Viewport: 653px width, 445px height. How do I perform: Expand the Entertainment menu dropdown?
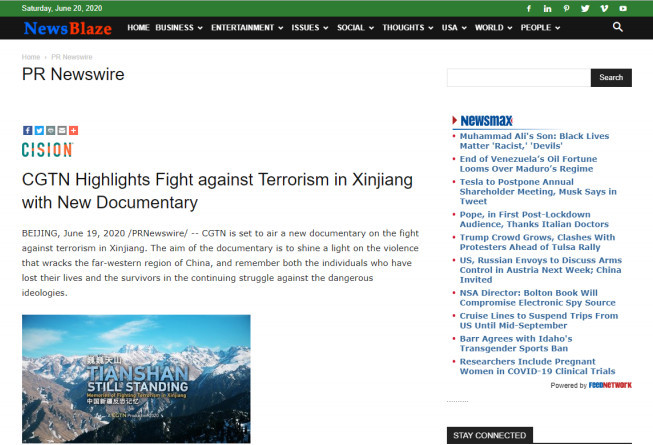[247, 28]
